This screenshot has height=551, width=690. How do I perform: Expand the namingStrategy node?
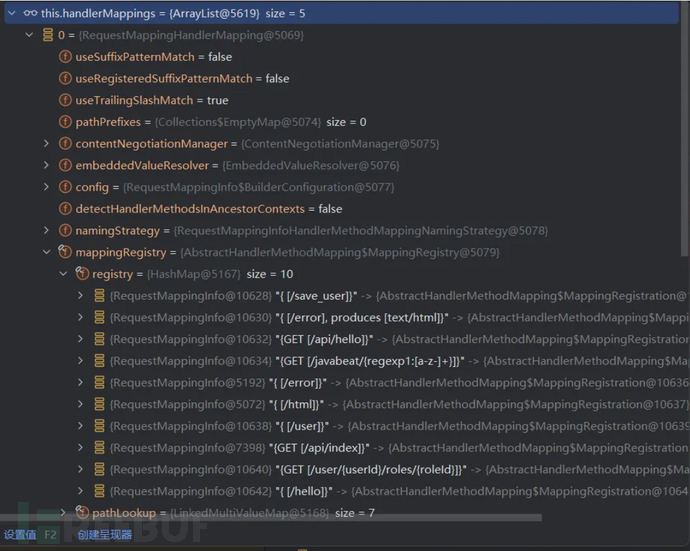46,231
